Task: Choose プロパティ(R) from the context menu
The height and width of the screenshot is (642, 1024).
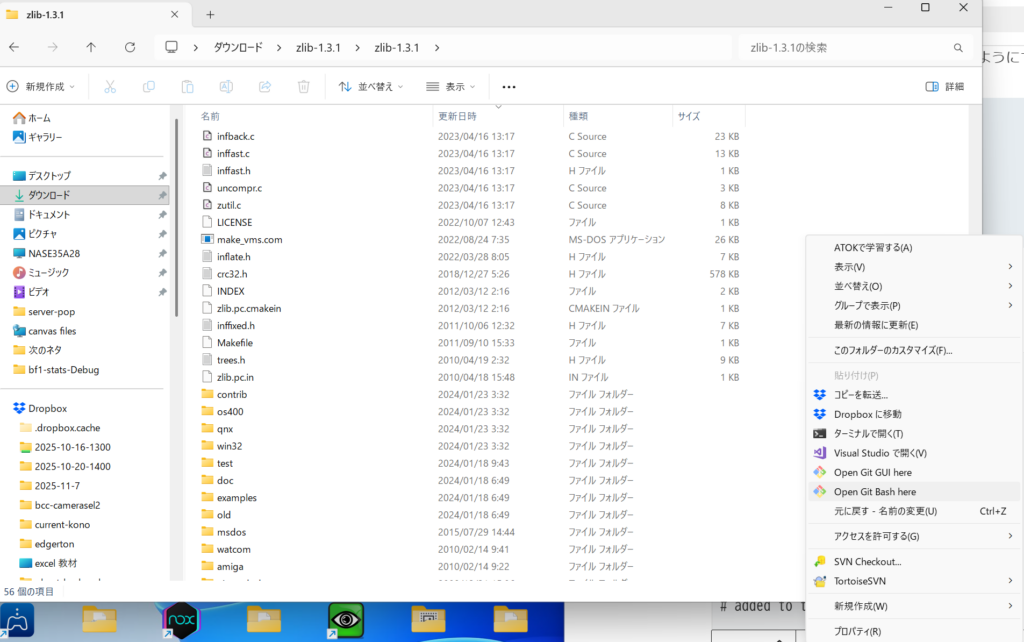Action: pyautogui.click(x=857, y=631)
